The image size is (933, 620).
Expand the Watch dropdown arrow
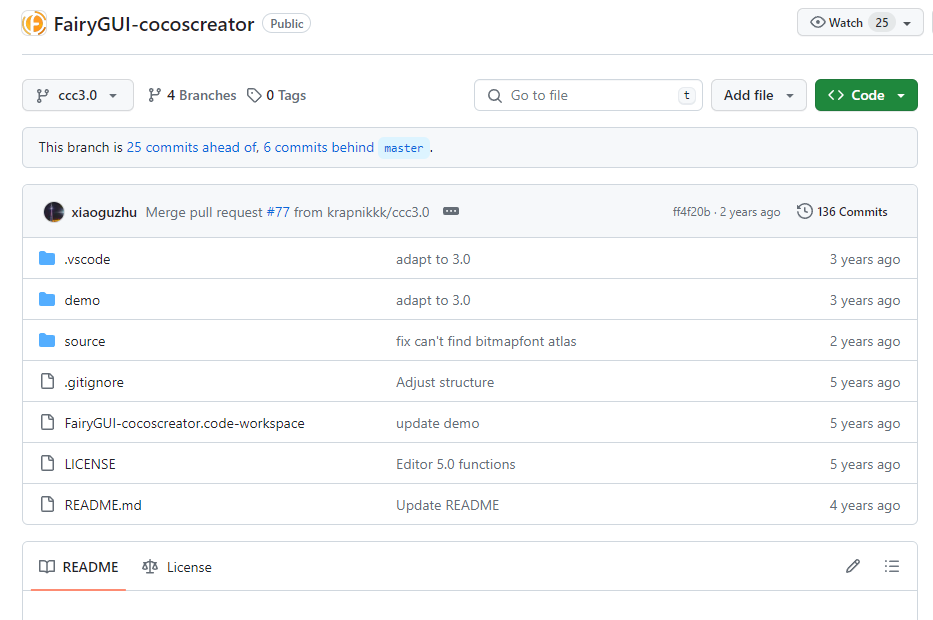click(x=907, y=23)
